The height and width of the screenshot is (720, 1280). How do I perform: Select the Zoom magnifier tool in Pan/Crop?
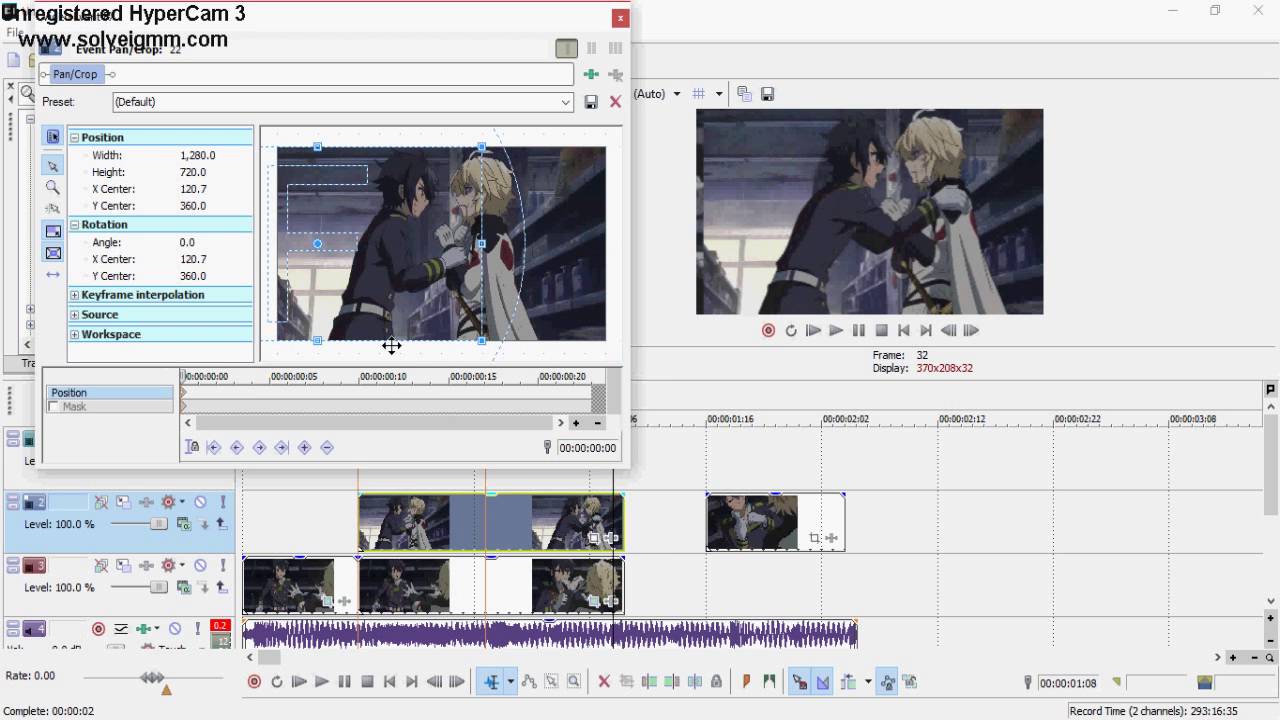point(53,187)
